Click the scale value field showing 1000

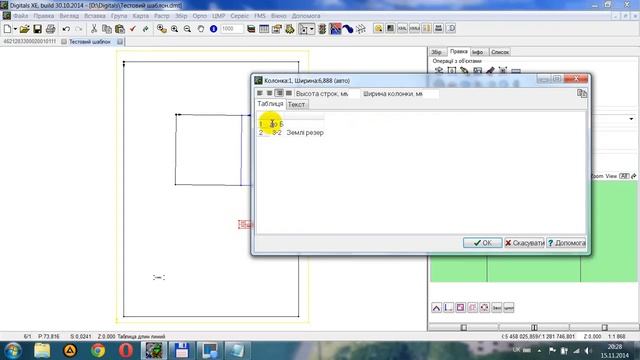pos(232,29)
